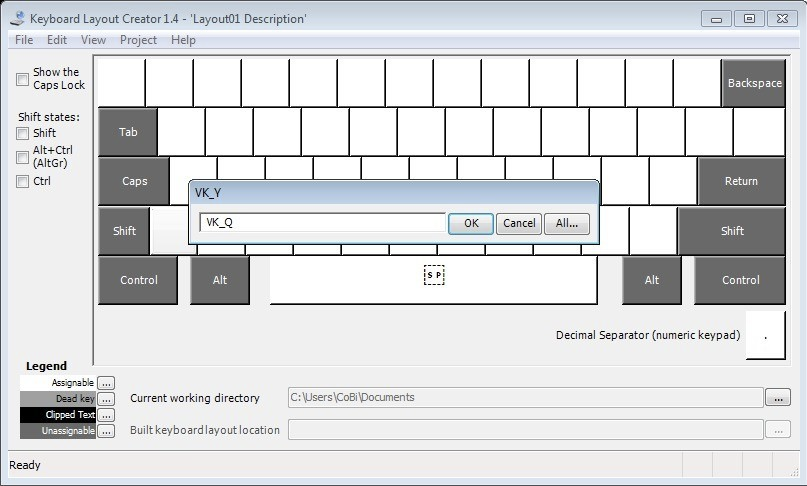Click the Decimal Separator key box
The image size is (807, 486).
pyautogui.click(x=765, y=335)
